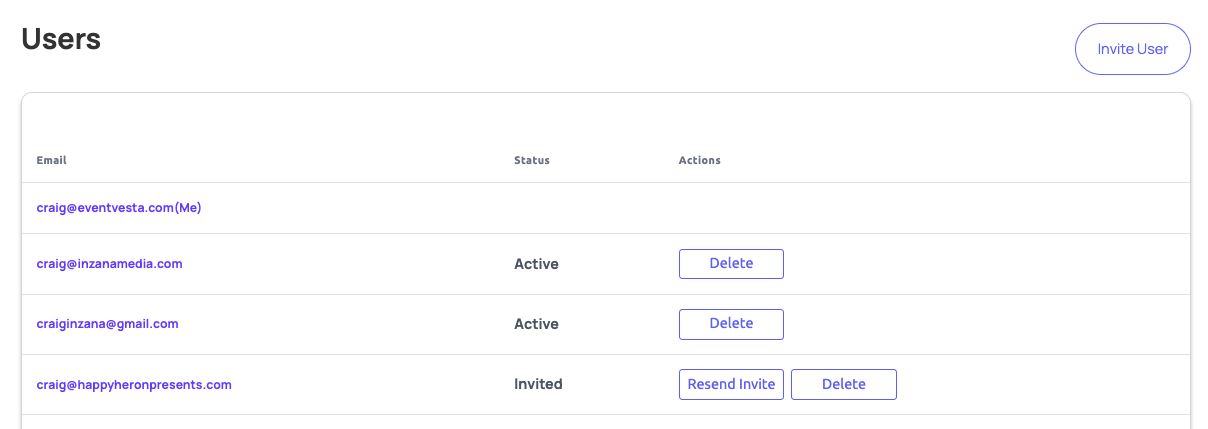The image size is (1208, 429).
Task: Open the craig@inzanamedia.com email link
Action: [x=109, y=264]
